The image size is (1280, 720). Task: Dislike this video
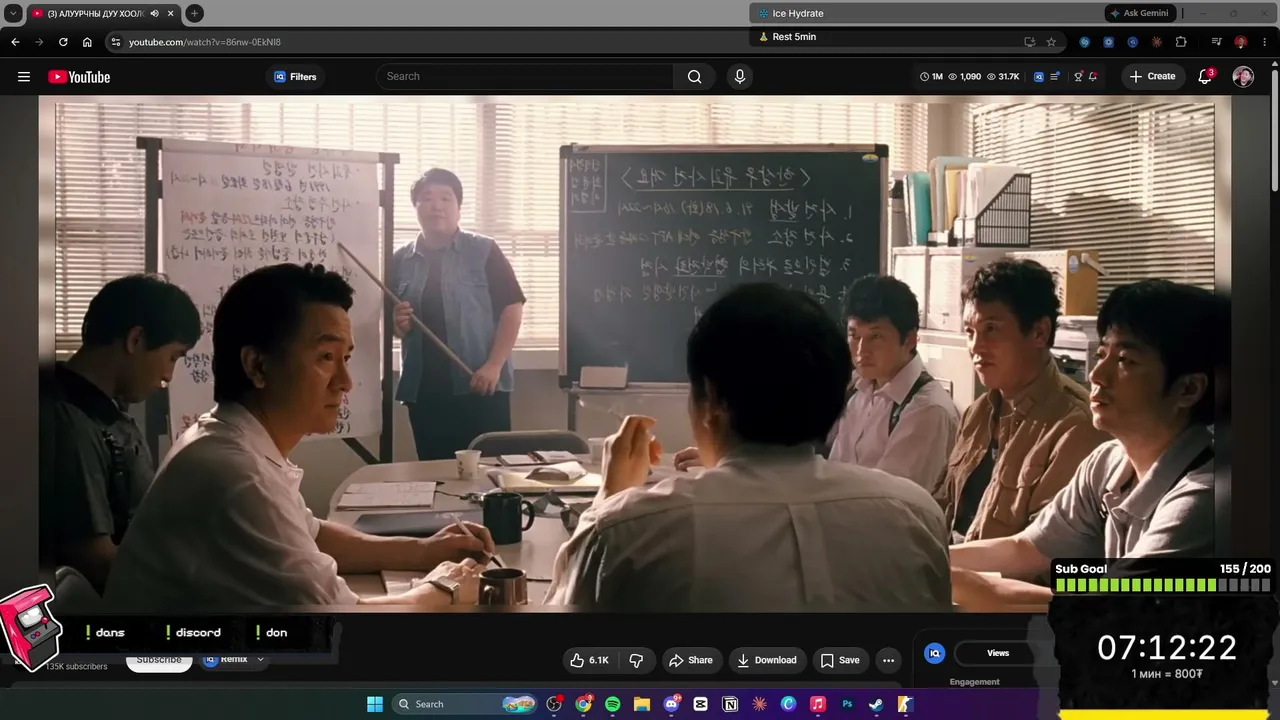pos(636,660)
